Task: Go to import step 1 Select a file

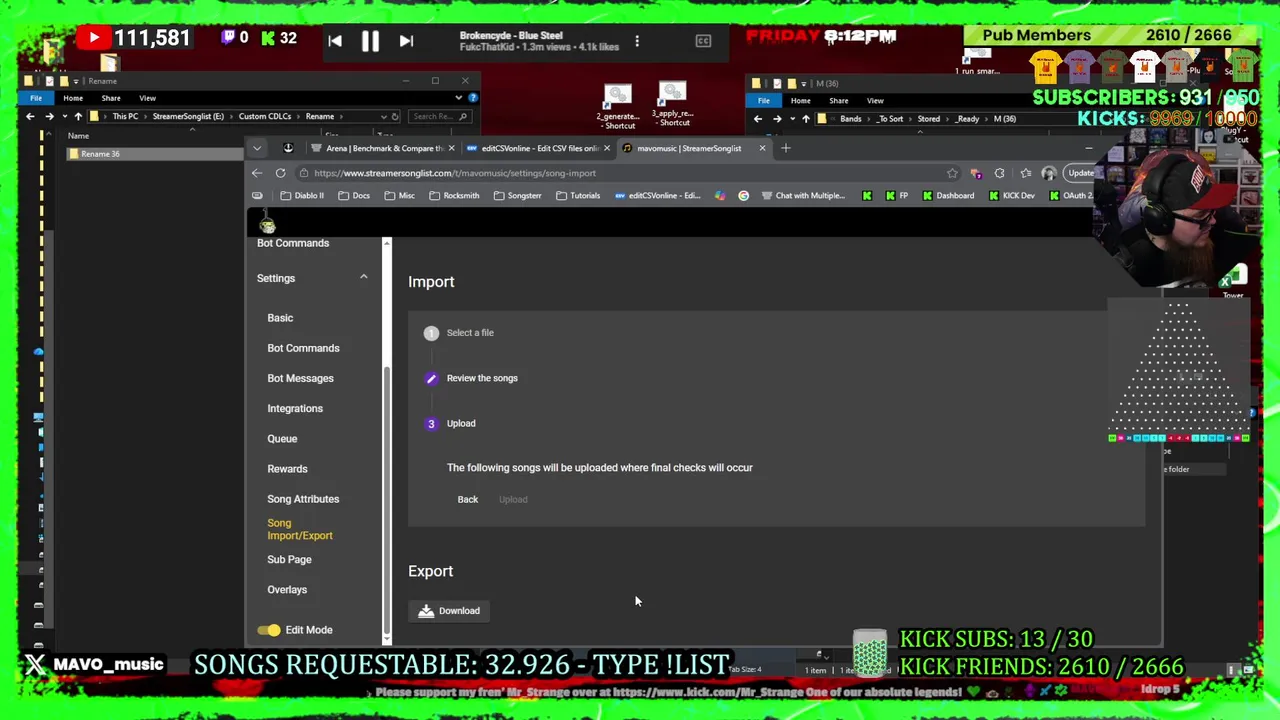Action: coord(459,333)
